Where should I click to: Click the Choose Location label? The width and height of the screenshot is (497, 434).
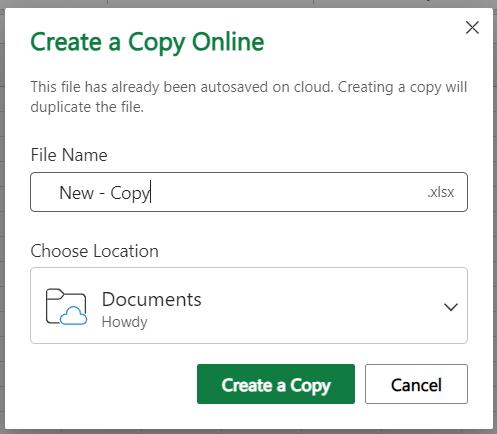point(95,251)
